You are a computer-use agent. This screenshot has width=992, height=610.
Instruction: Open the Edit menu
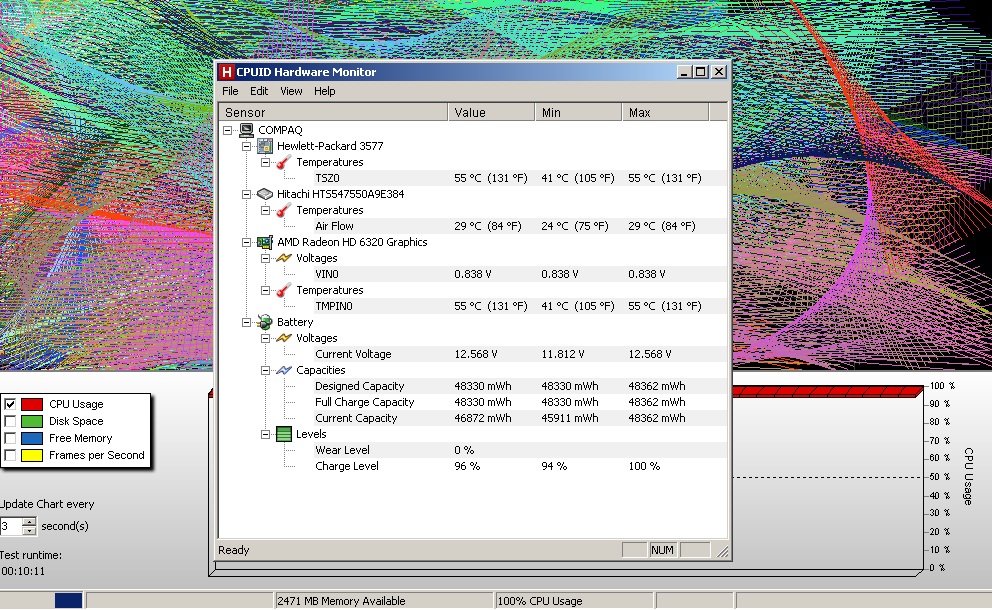point(259,91)
